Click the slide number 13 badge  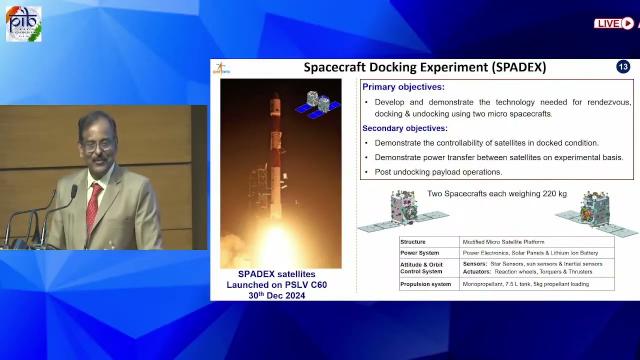(623, 67)
